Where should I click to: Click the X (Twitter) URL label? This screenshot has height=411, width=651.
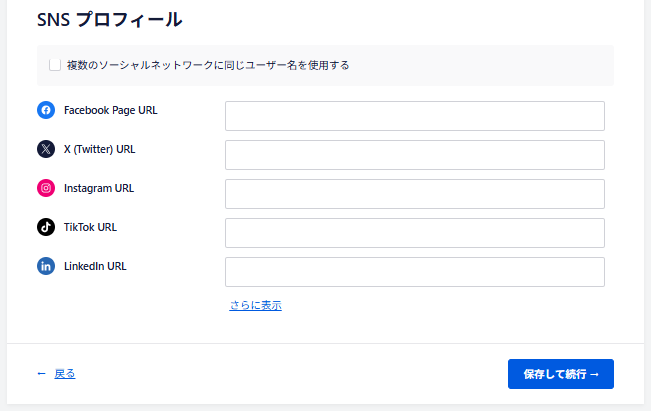[x=99, y=149]
